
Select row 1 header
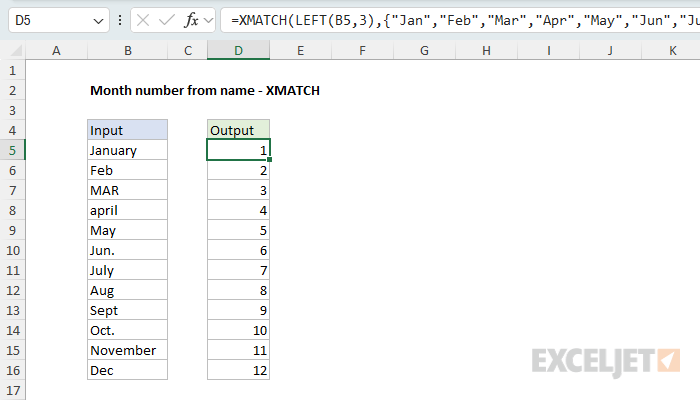[12, 71]
